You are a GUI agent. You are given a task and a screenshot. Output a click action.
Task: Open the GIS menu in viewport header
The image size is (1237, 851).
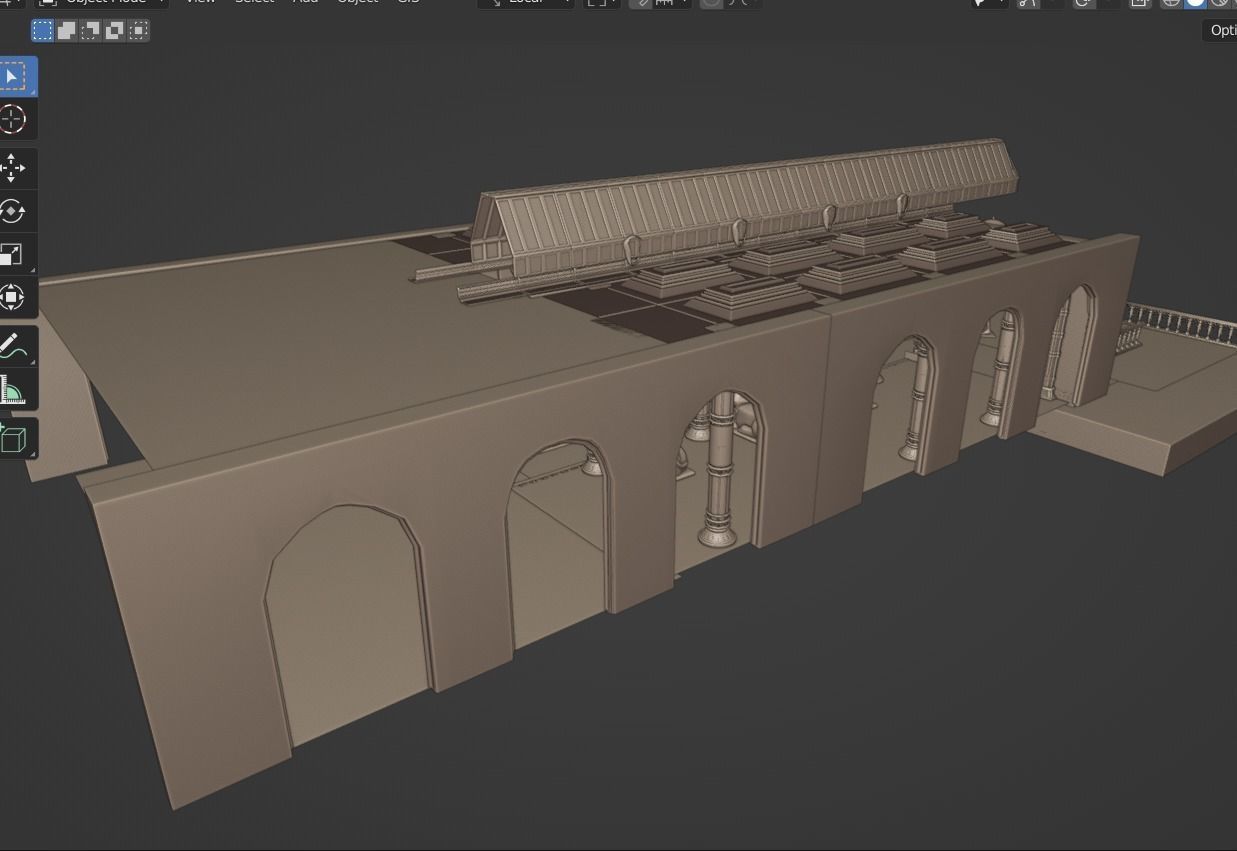pos(408,3)
